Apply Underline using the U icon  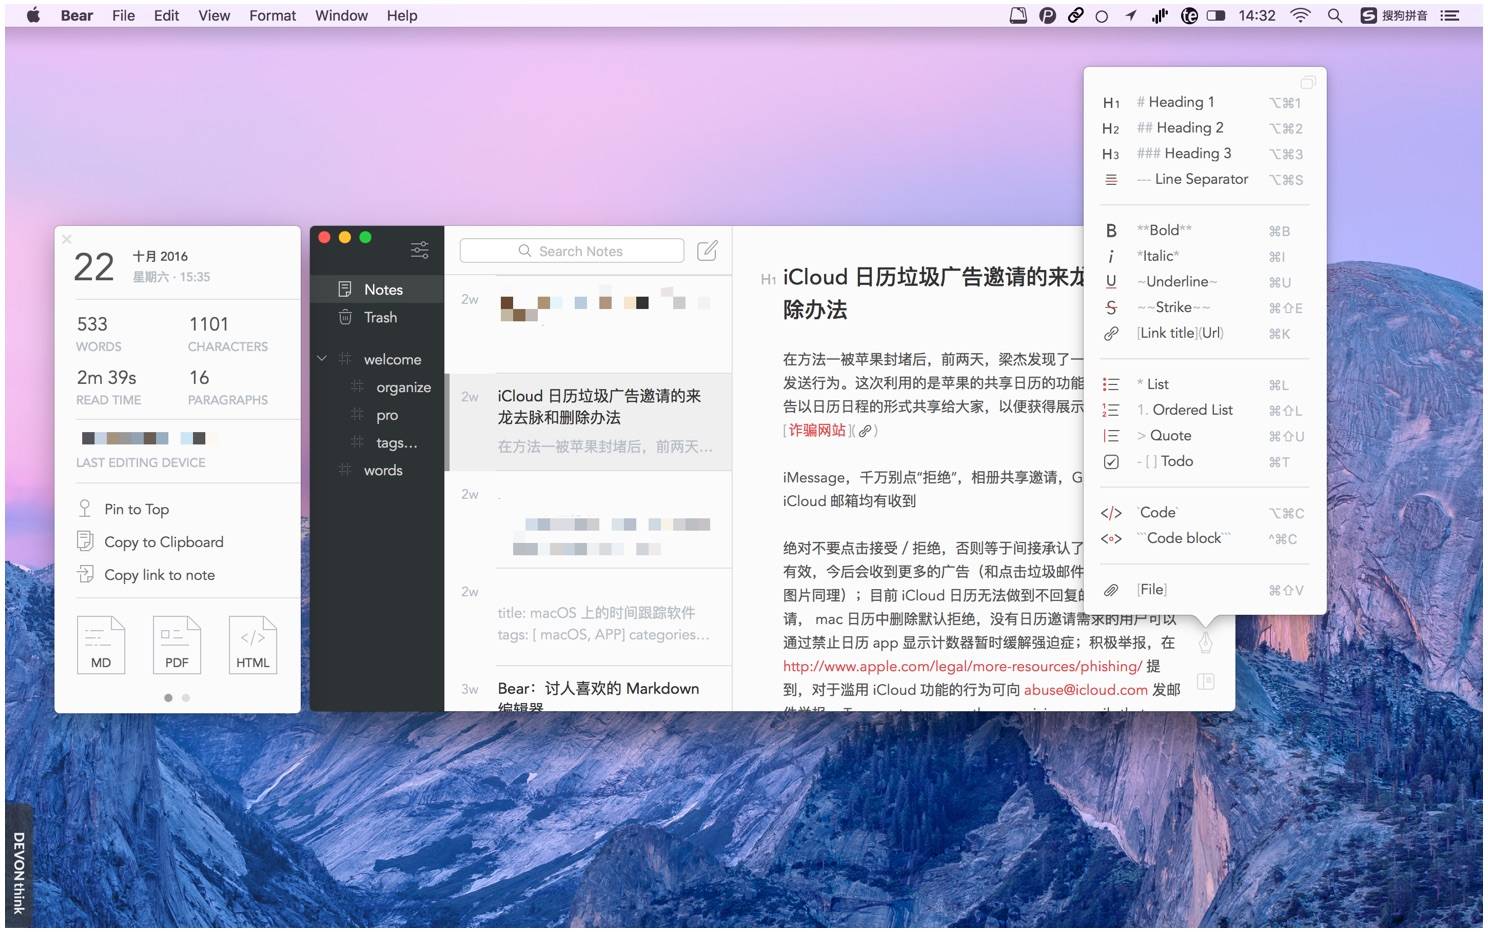coord(1111,282)
